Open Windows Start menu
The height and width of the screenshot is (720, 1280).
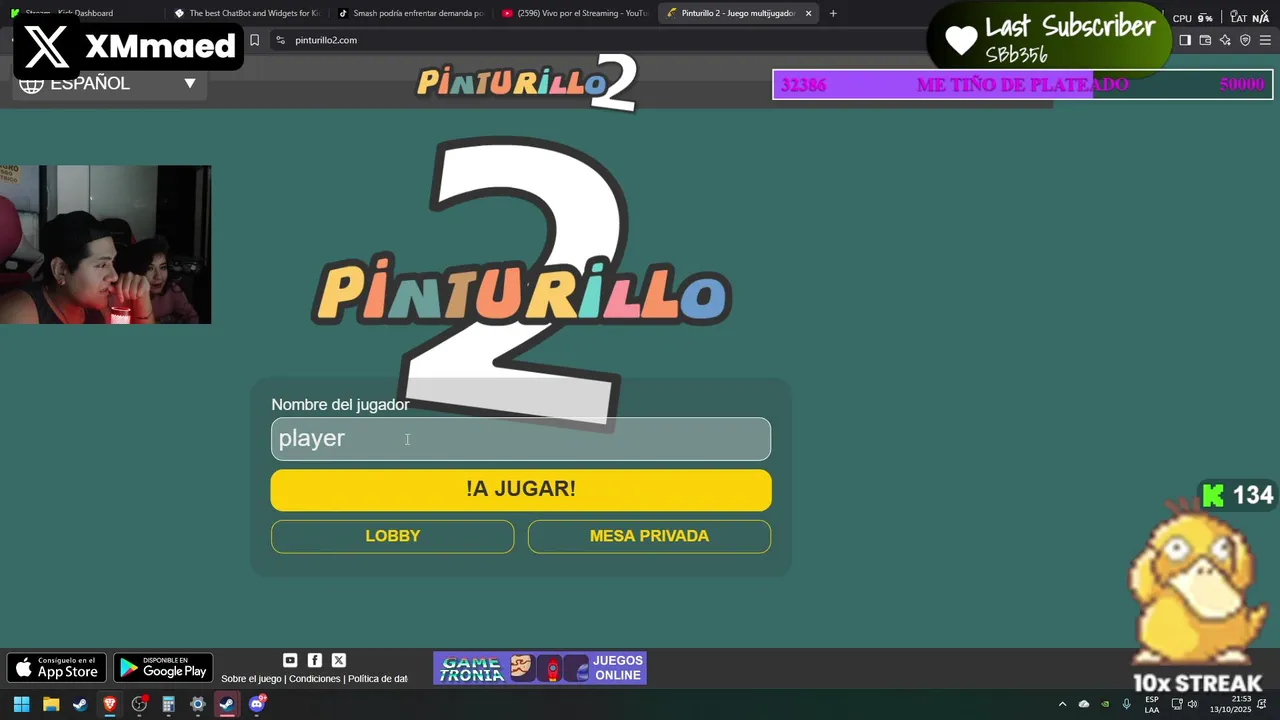[x=21, y=704]
